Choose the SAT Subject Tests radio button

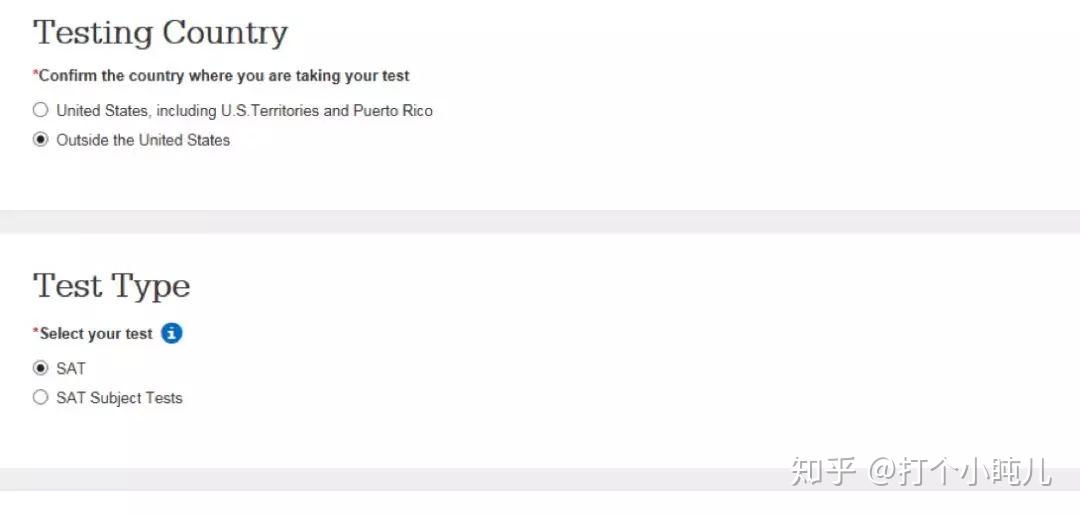(x=40, y=397)
